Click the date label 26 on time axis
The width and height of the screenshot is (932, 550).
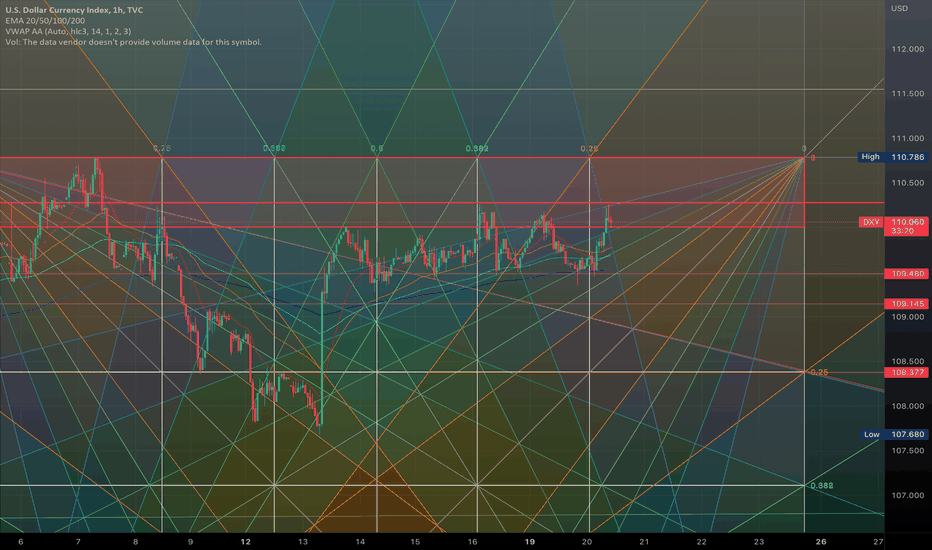point(821,542)
